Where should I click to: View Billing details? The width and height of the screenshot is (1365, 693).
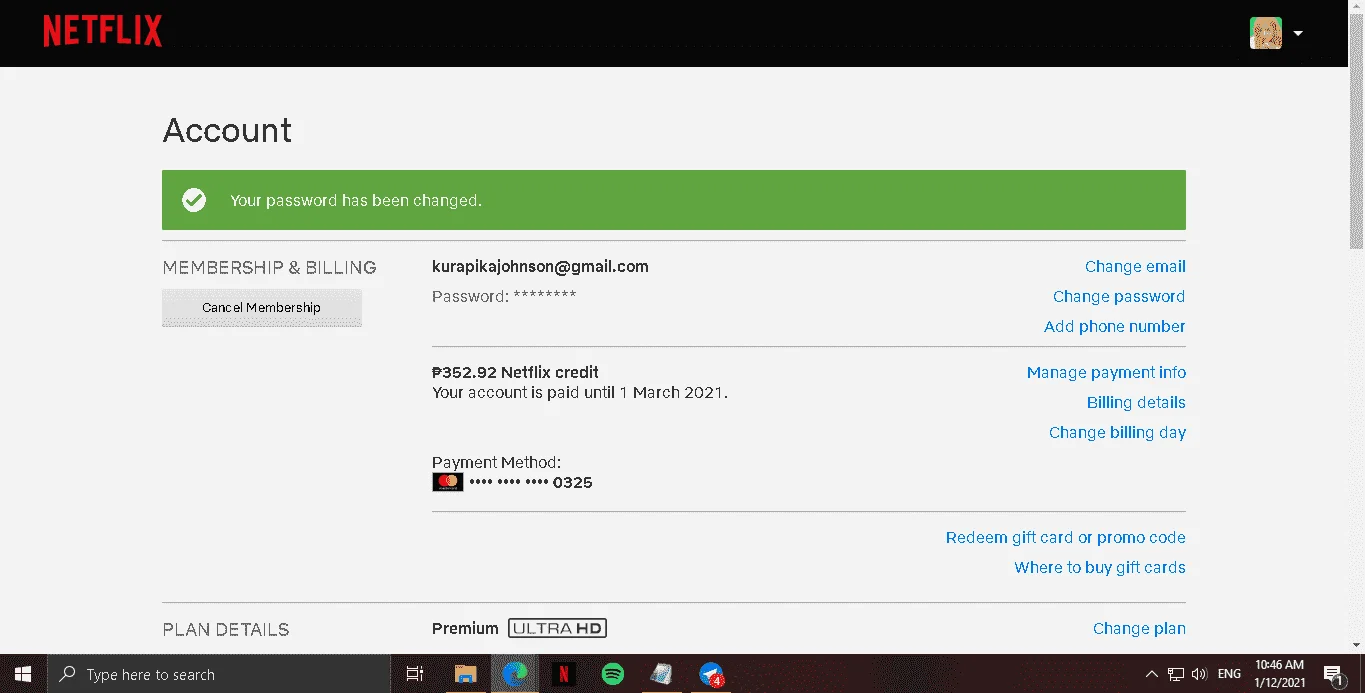point(1136,403)
